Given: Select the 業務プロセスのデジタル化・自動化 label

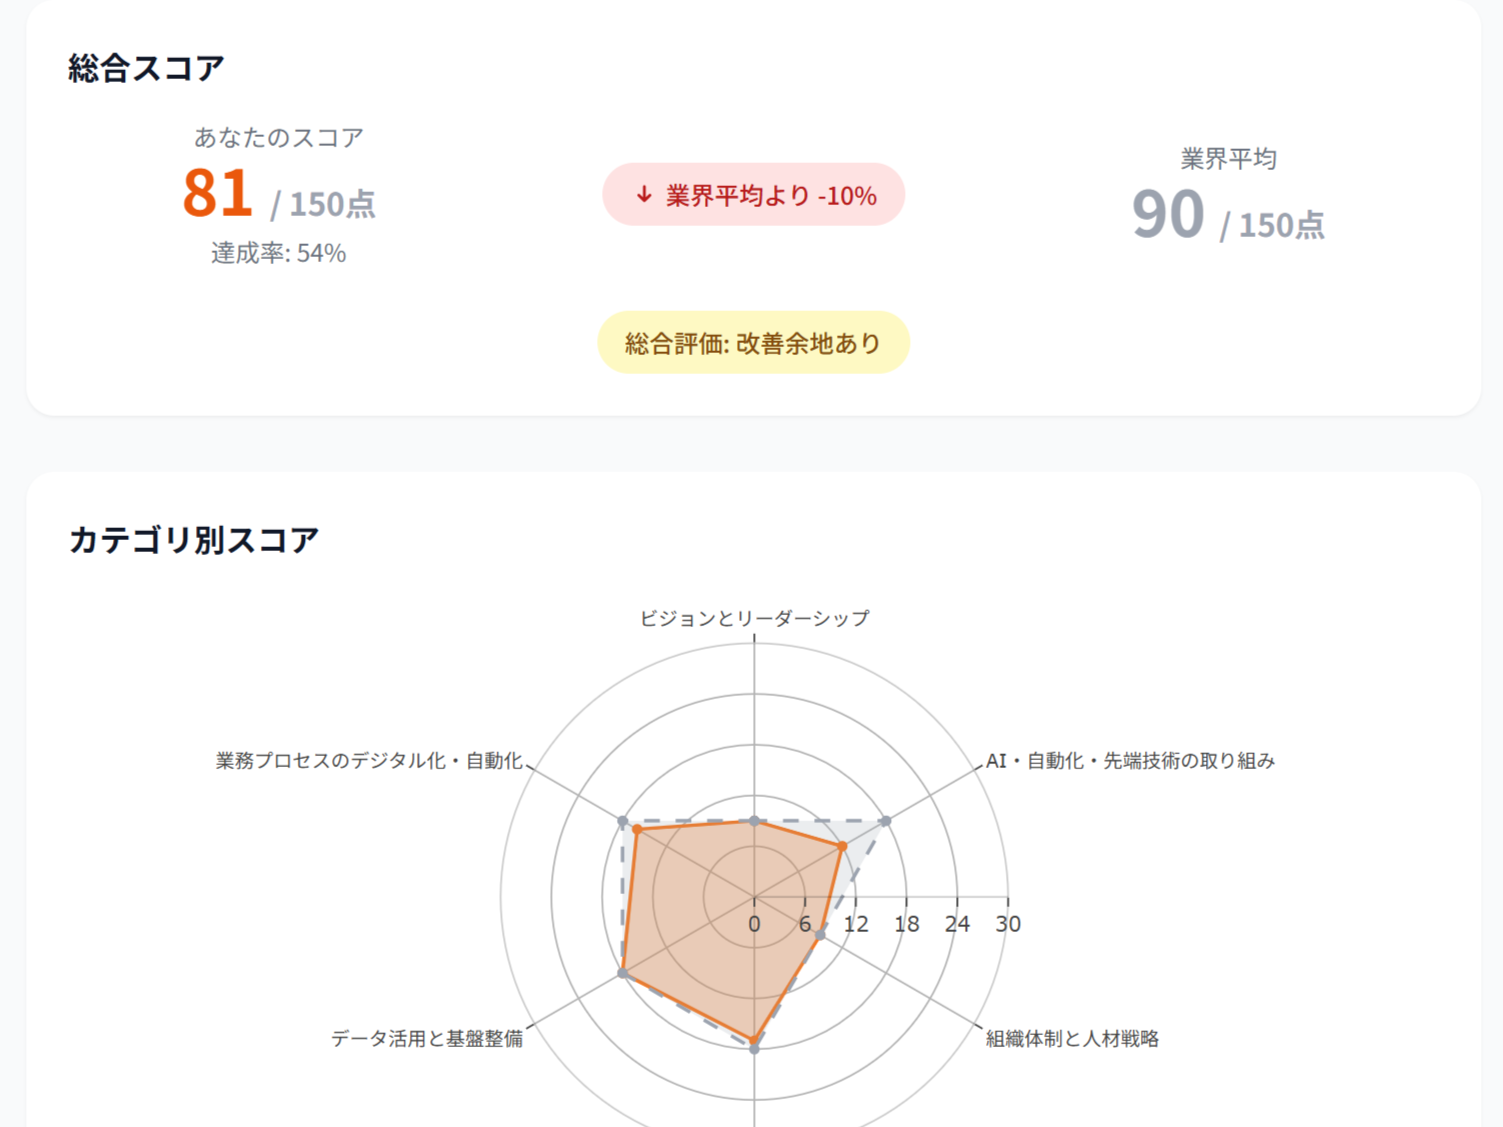Looking at the screenshot, I should [368, 759].
